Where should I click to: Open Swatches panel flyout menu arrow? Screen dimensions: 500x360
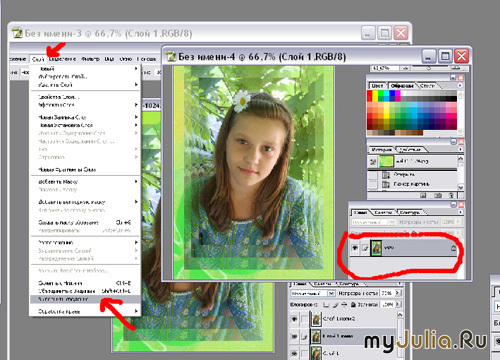click(460, 86)
